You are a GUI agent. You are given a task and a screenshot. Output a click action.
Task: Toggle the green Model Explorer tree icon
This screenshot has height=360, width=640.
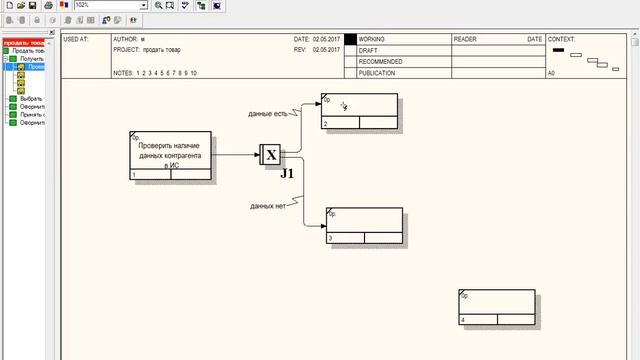201,5
